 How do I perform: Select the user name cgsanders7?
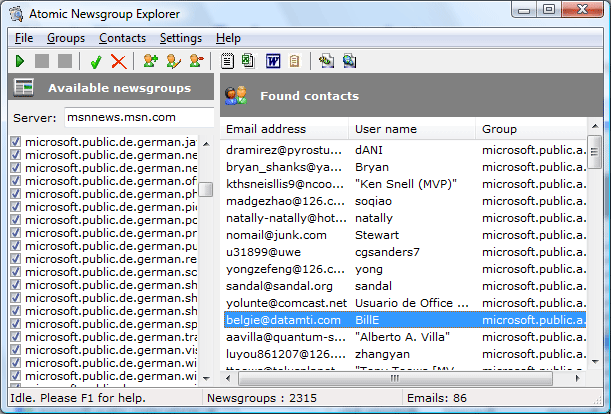[387, 252]
